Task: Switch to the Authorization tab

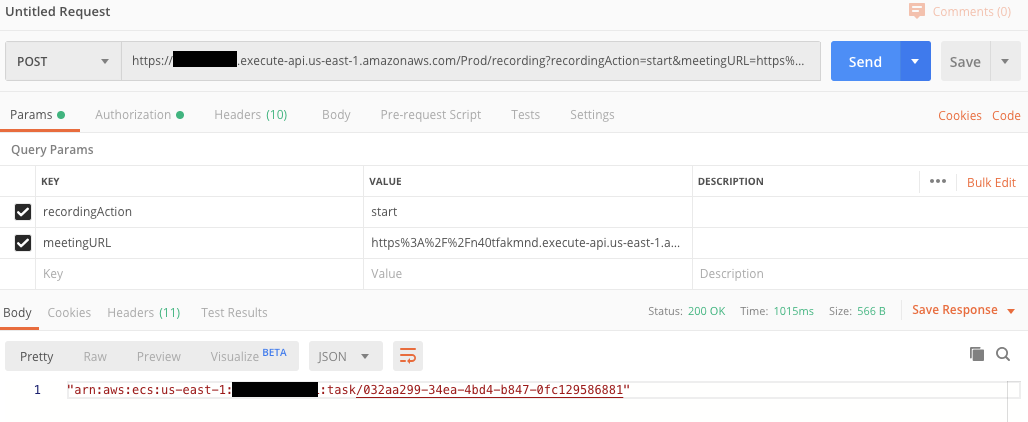Action: point(139,115)
